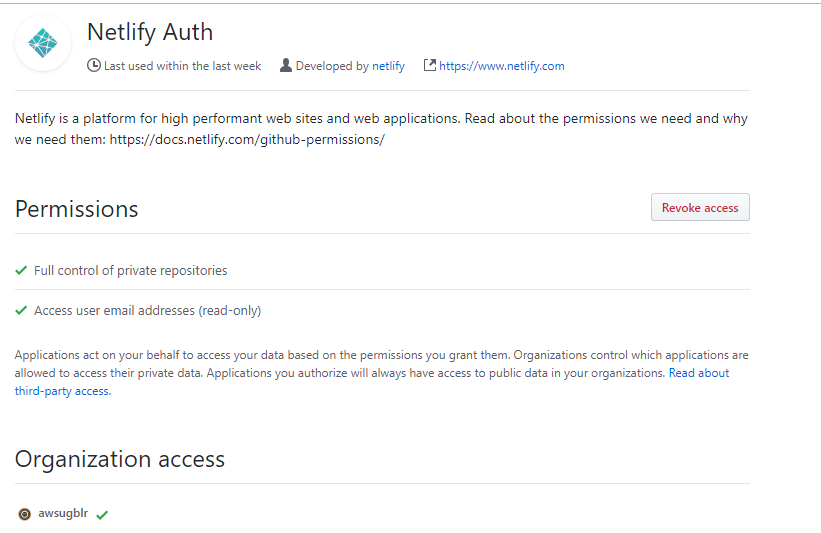The image size is (821, 533).
Task: Click the Netlify Auth heading
Action: click(x=150, y=32)
